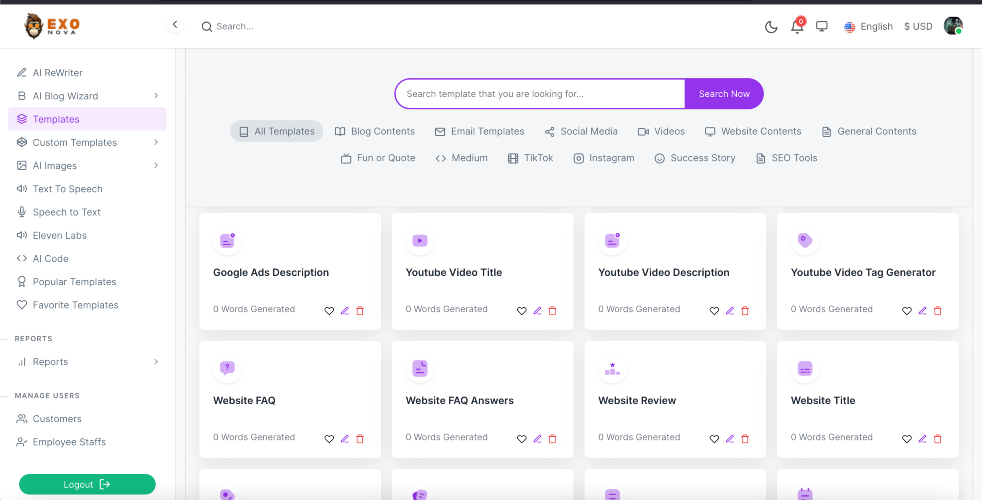Favorite the Website Review template
Screen dimensions: 982x500
coord(714,439)
